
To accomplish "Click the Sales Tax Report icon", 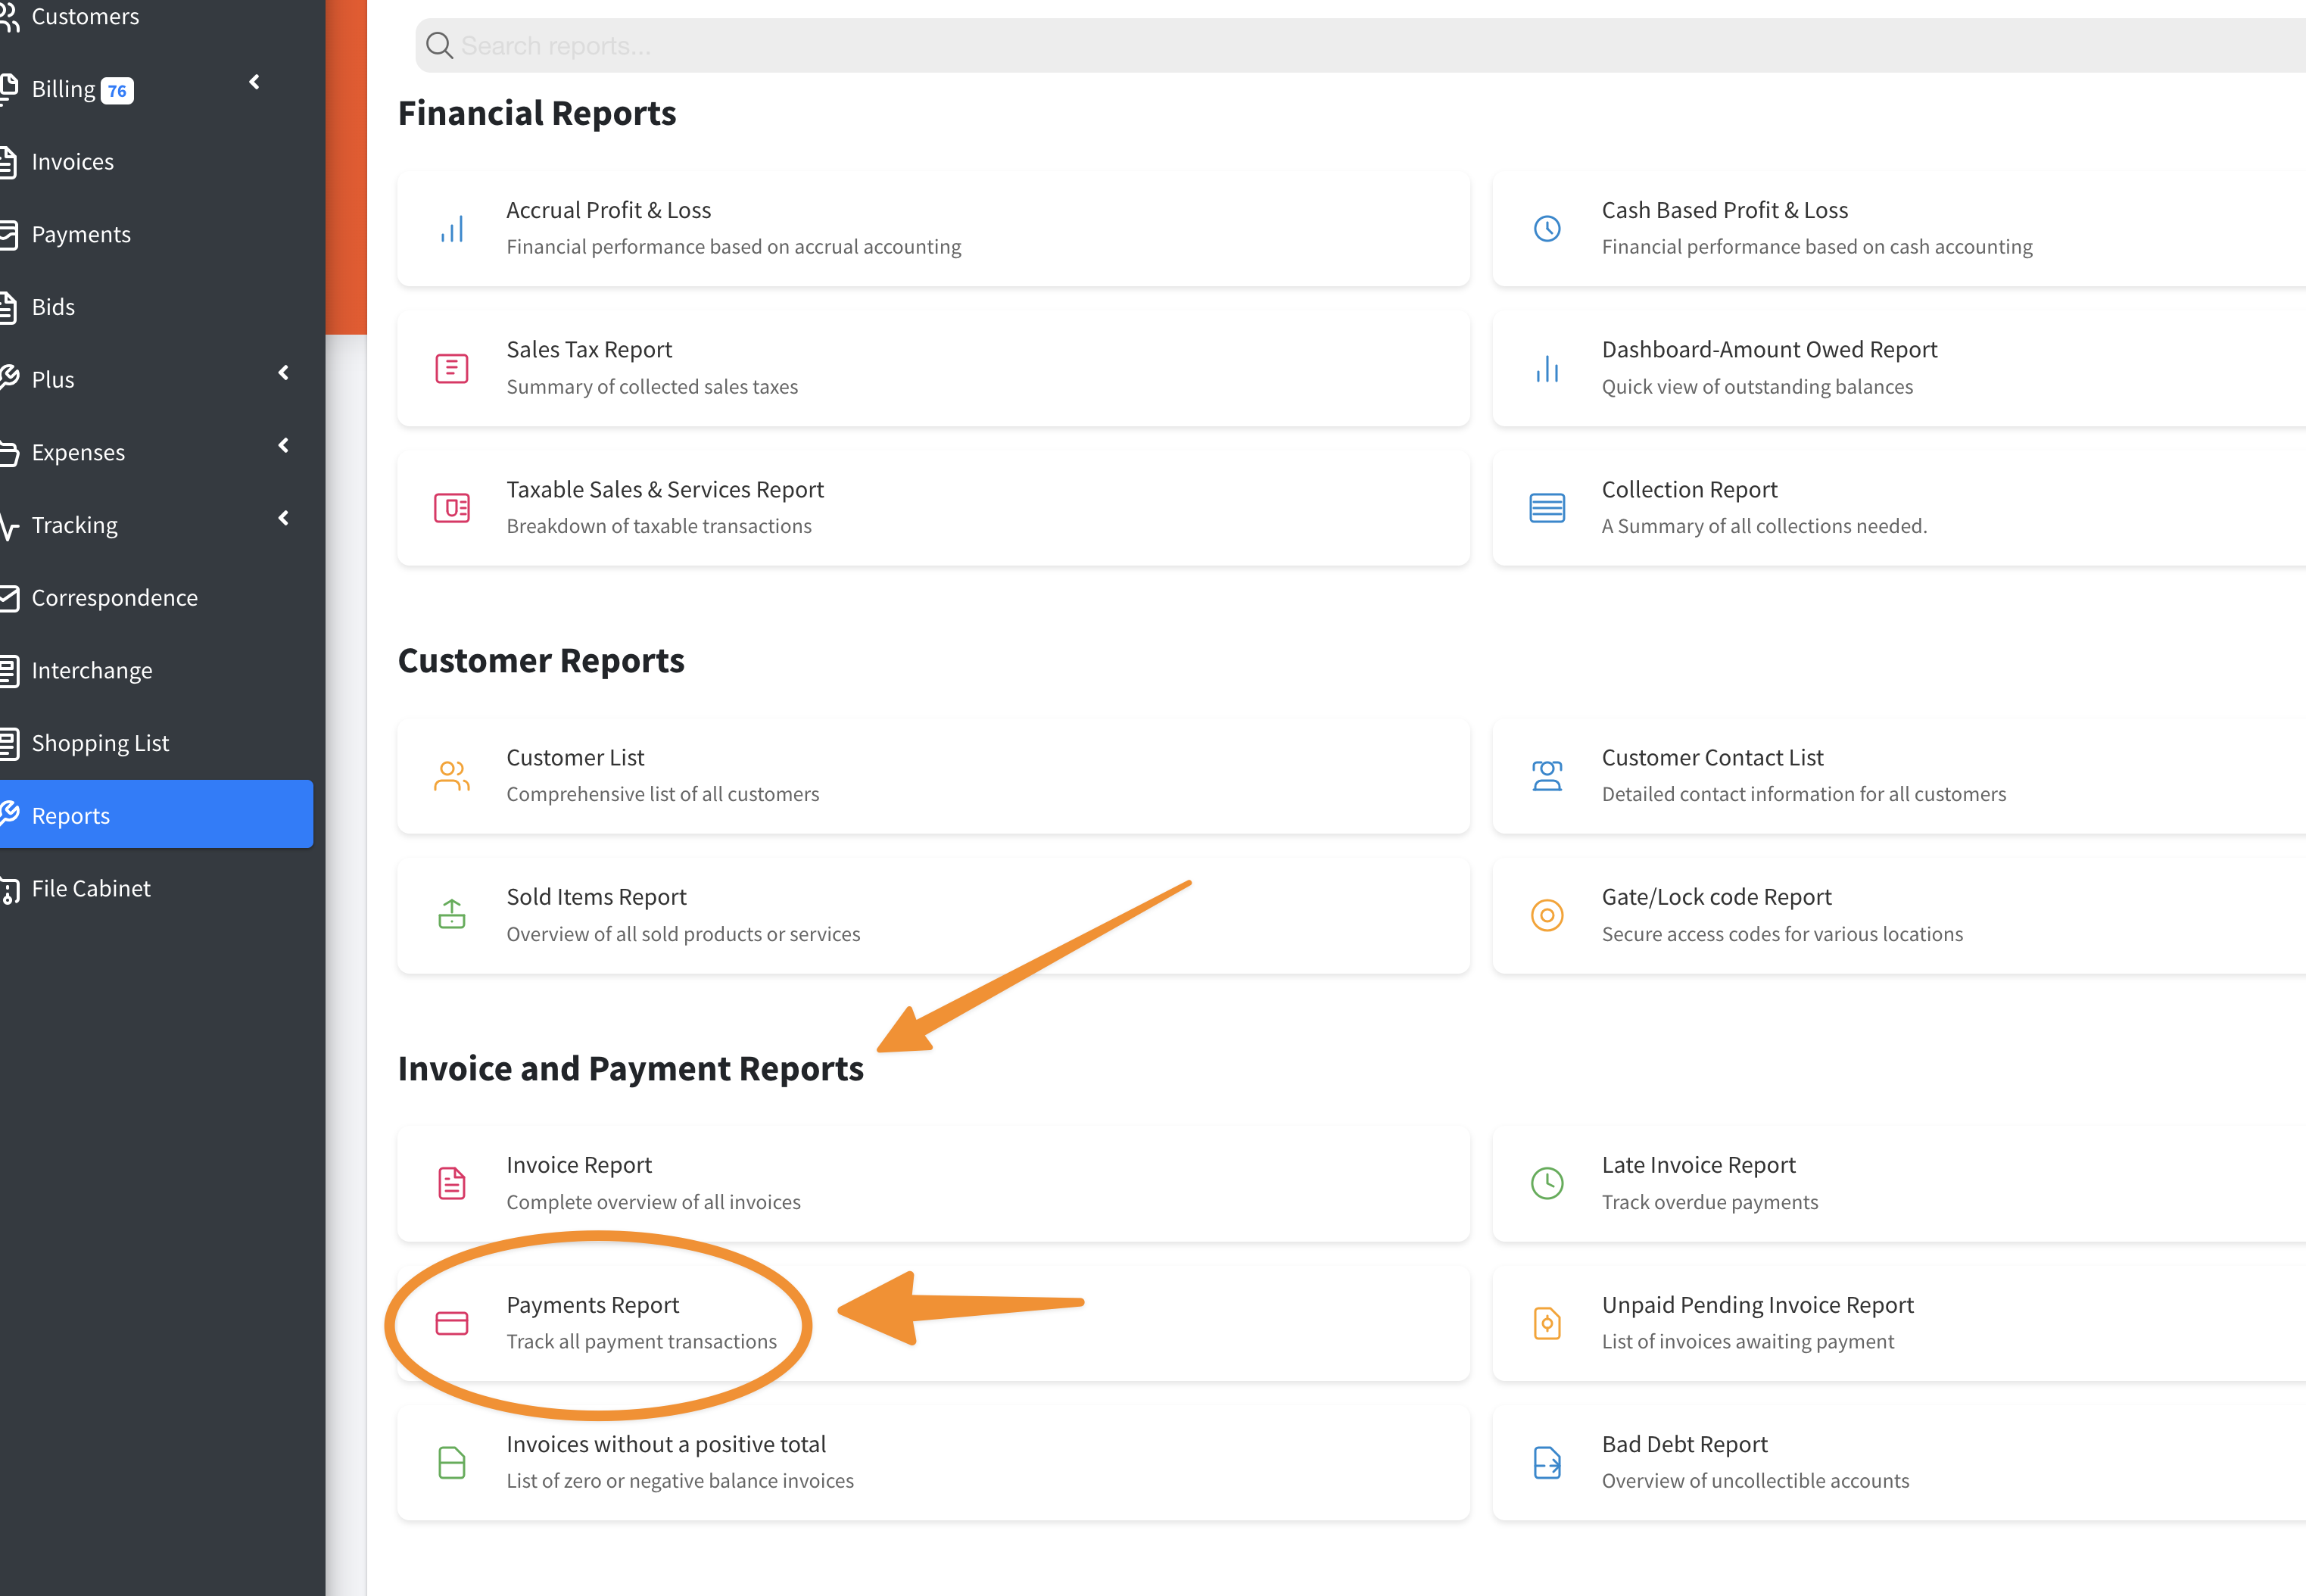I will [x=452, y=368].
